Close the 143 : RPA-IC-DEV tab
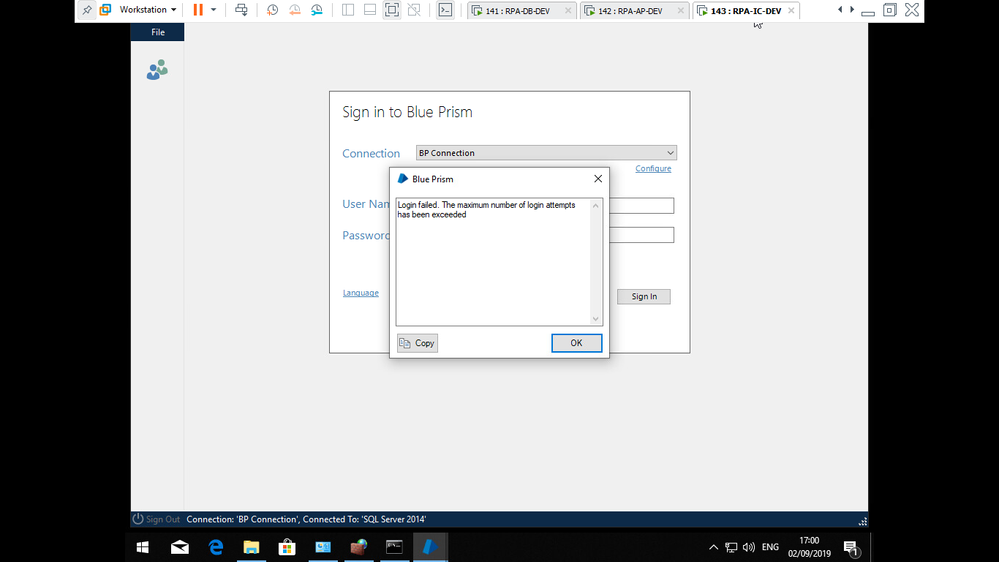The height and width of the screenshot is (562, 999). (x=791, y=11)
